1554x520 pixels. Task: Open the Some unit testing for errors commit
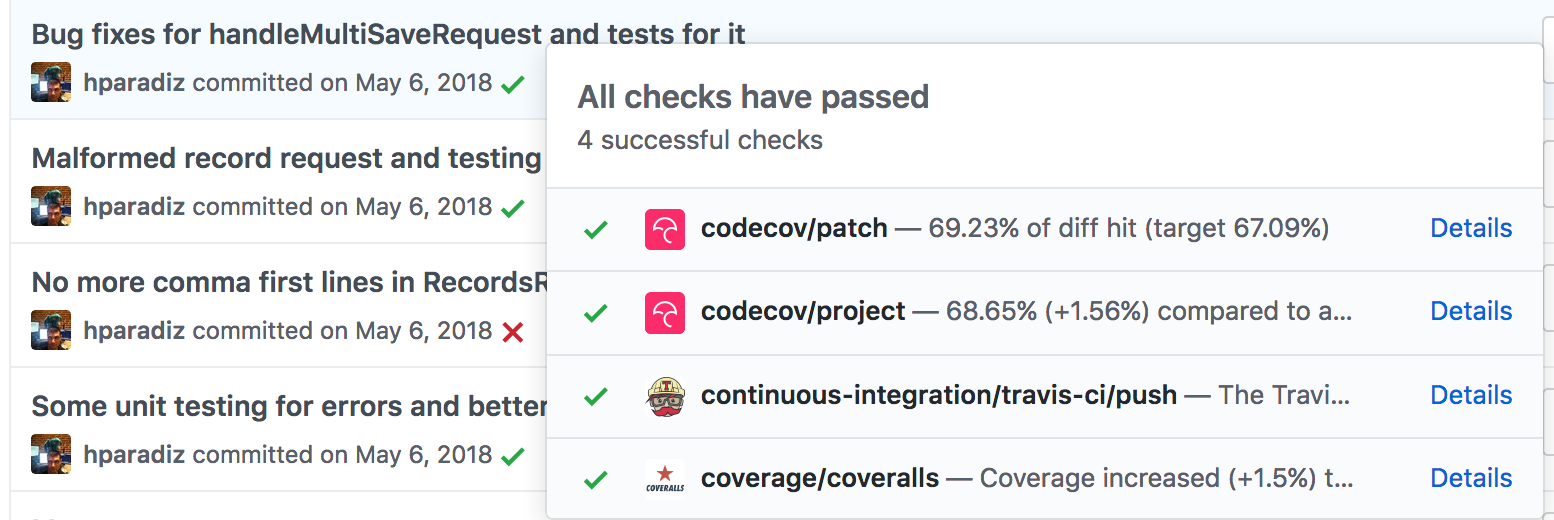pyautogui.click(x=288, y=407)
